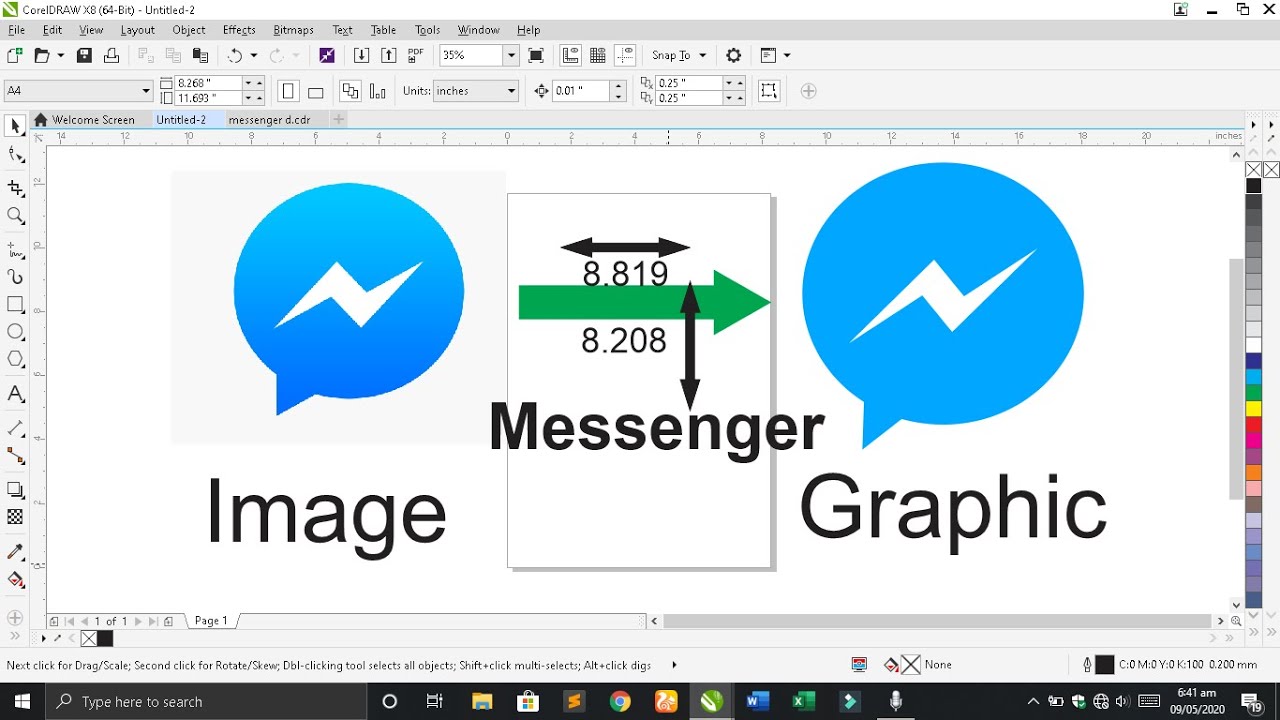
Task: Click the purple Search Content icon
Action: 327,56
